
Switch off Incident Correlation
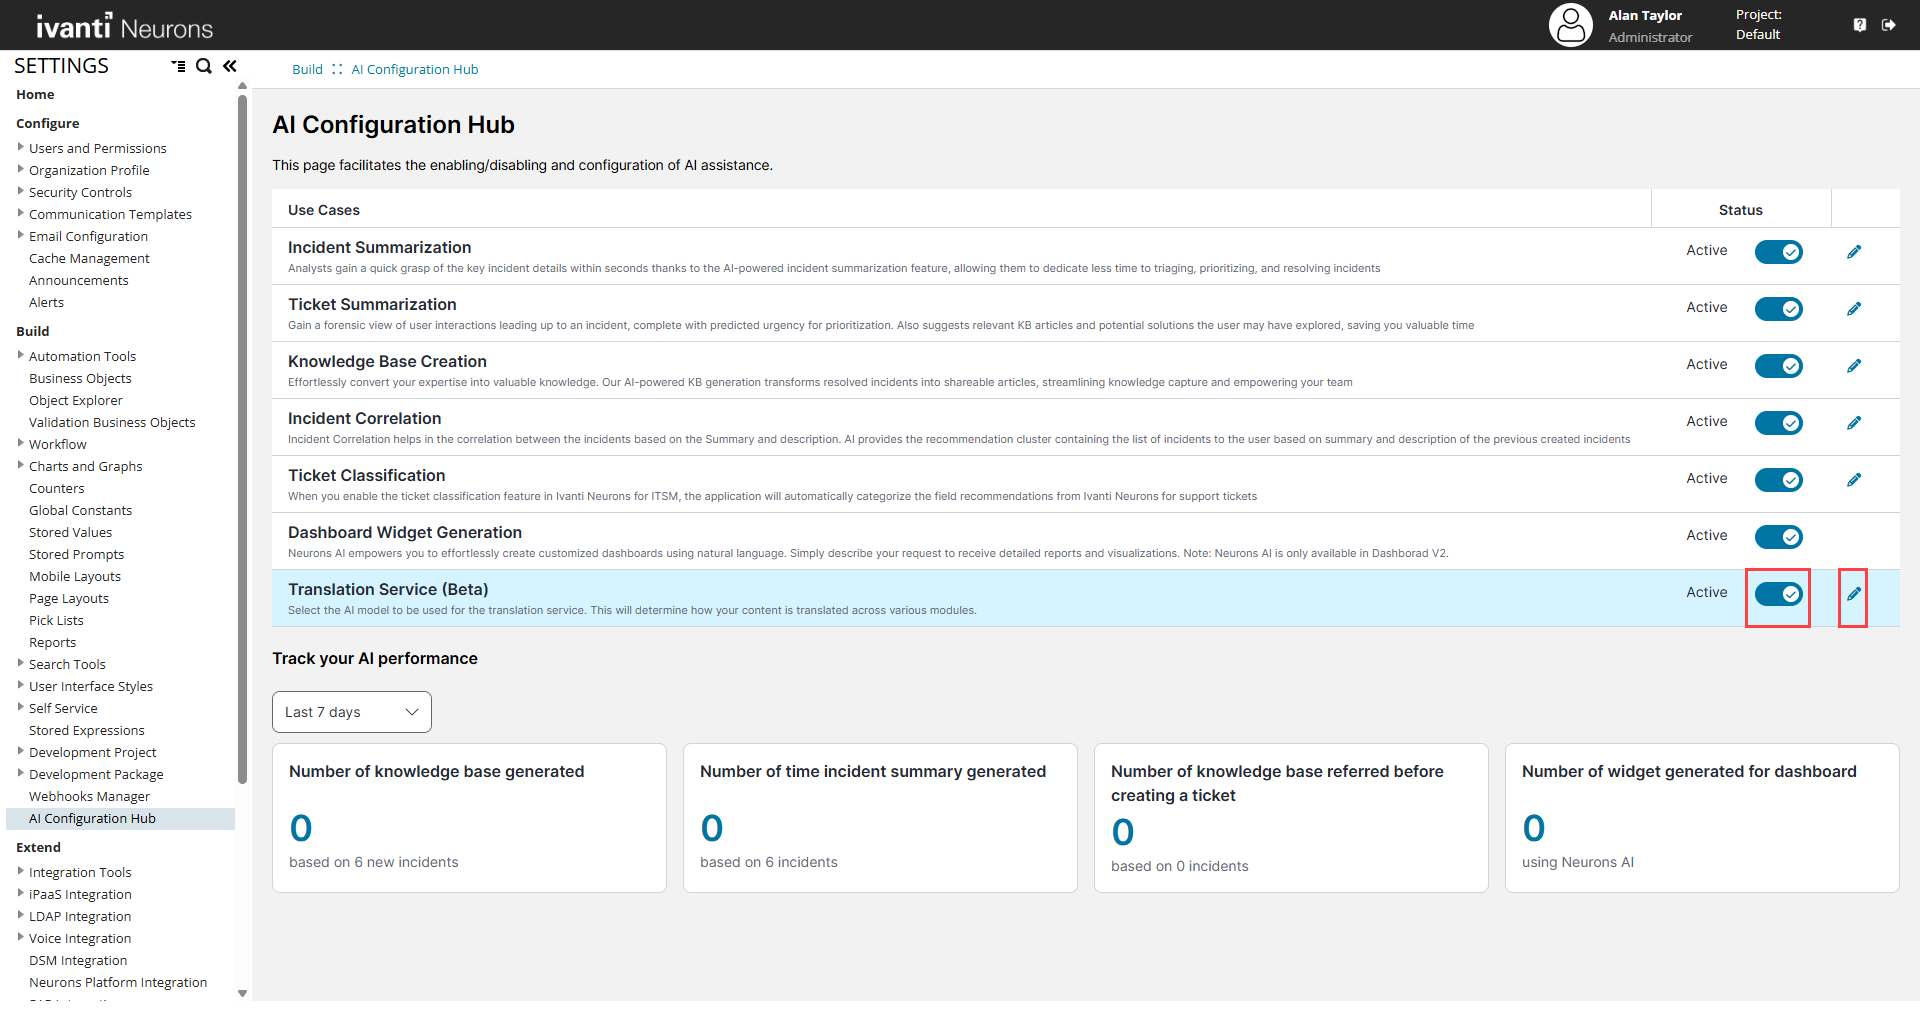pyautogui.click(x=1779, y=423)
